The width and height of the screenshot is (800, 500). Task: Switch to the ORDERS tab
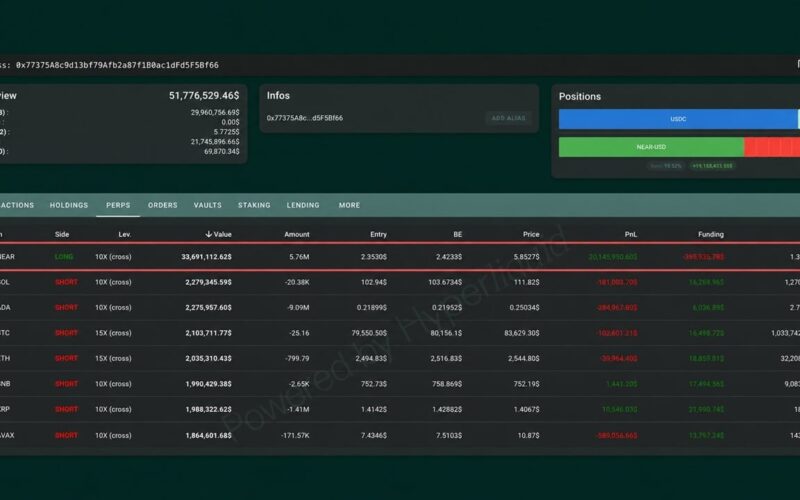click(x=163, y=205)
